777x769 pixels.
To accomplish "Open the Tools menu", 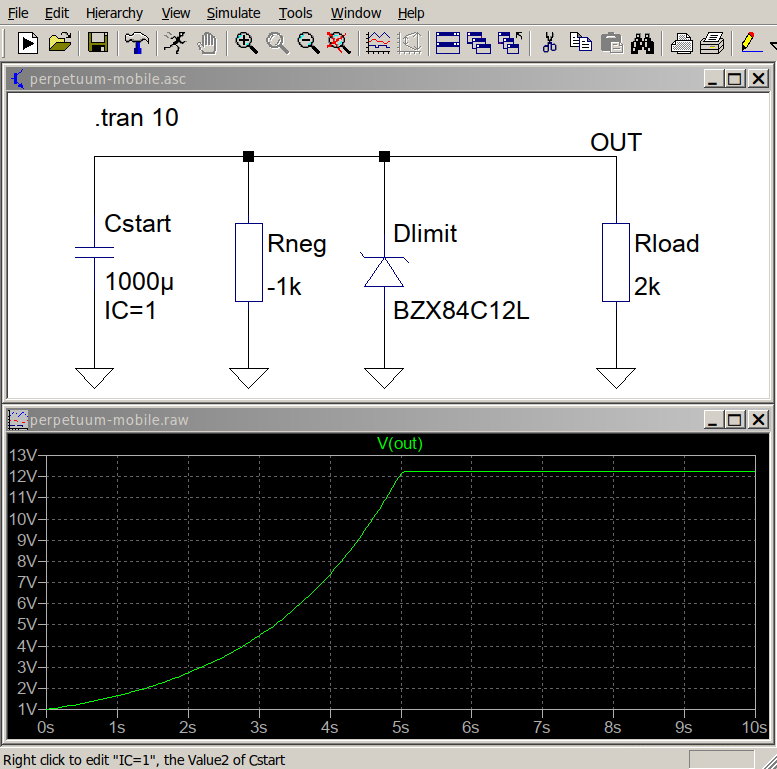I will point(295,13).
